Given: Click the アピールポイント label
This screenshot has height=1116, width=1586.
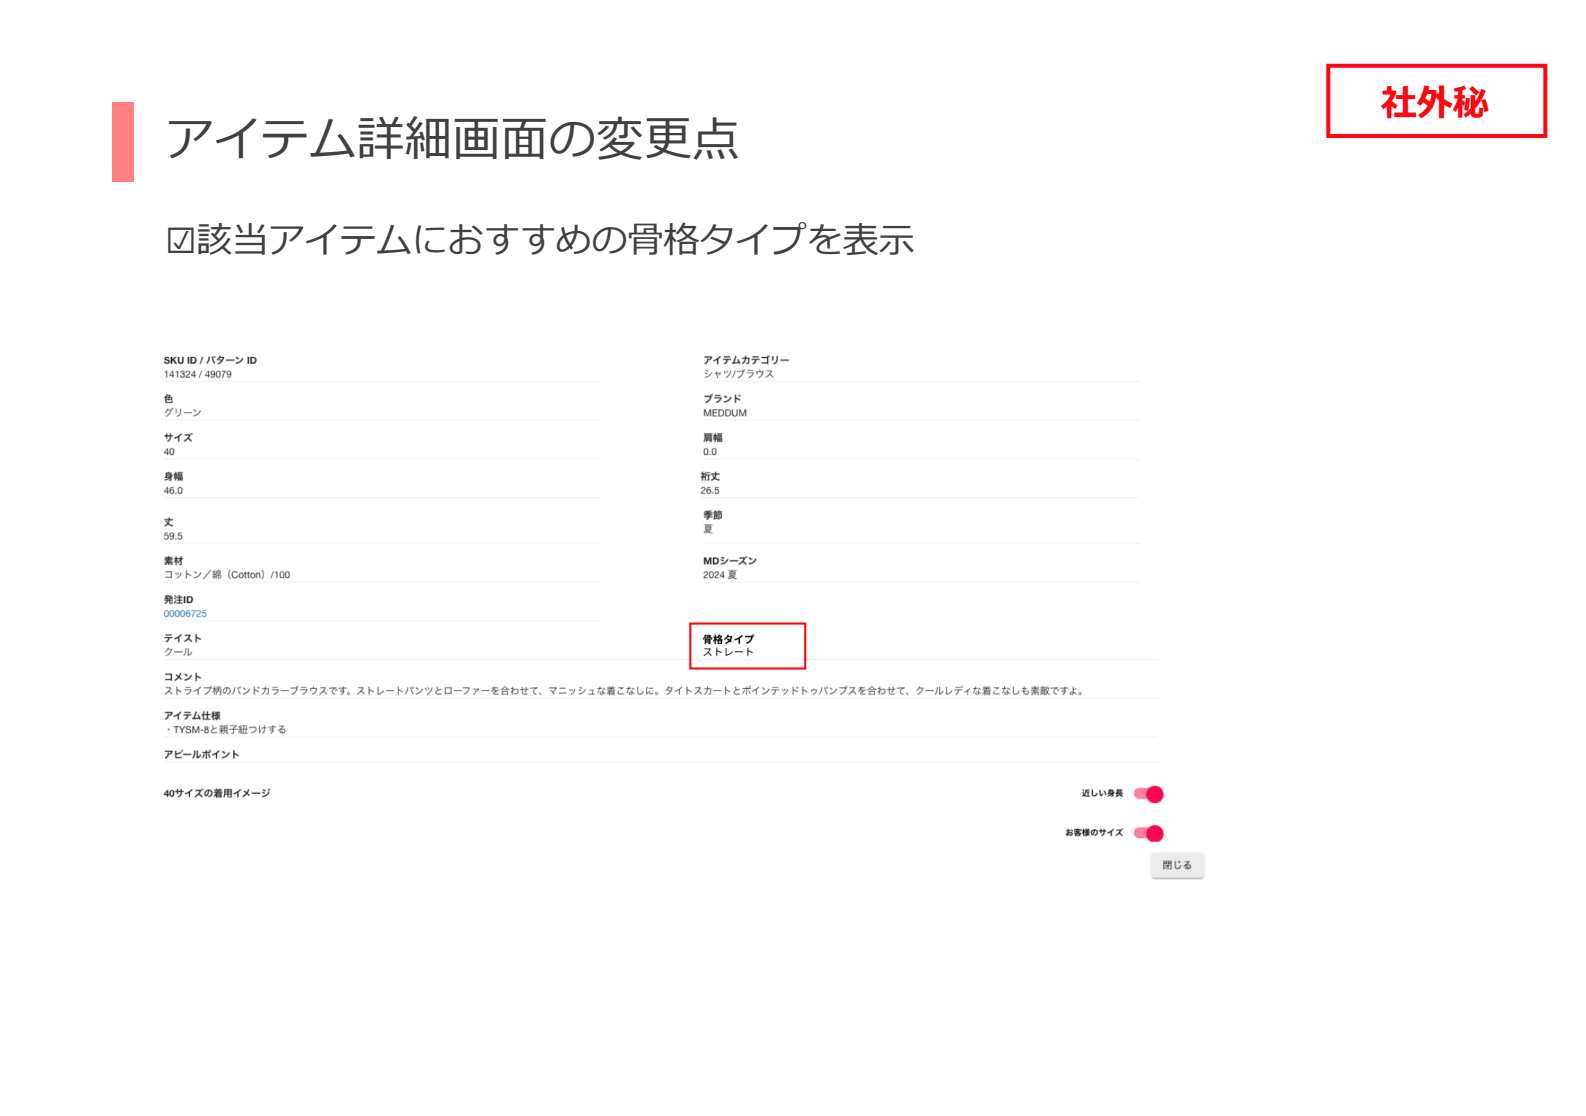Looking at the screenshot, I should click(201, 755).
